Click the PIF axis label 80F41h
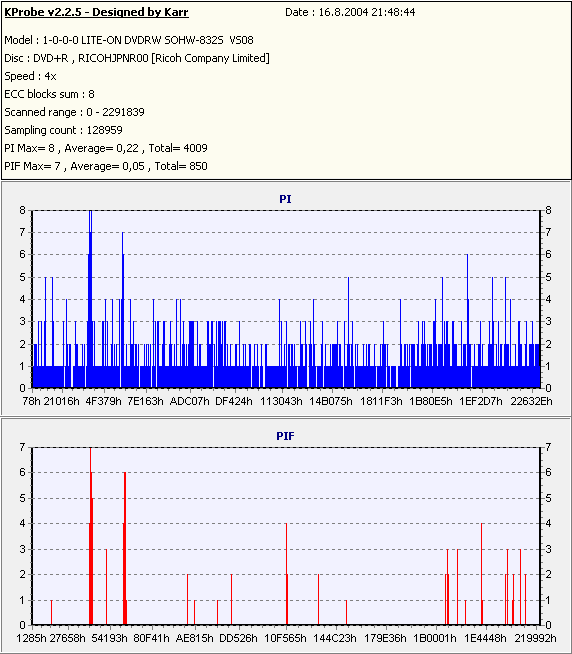The height and width of the screenshot is (654, 572). (151, 638)
